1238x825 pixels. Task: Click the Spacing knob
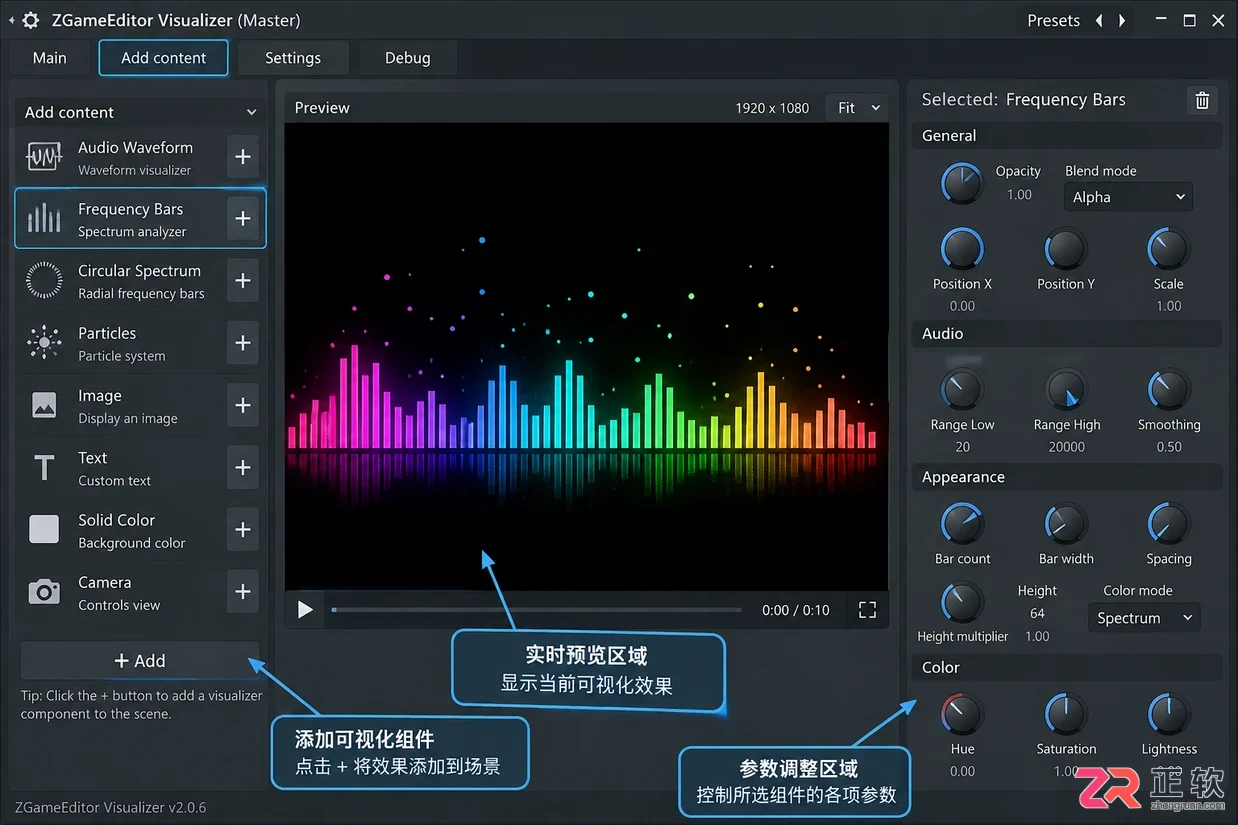(1168, 524)
